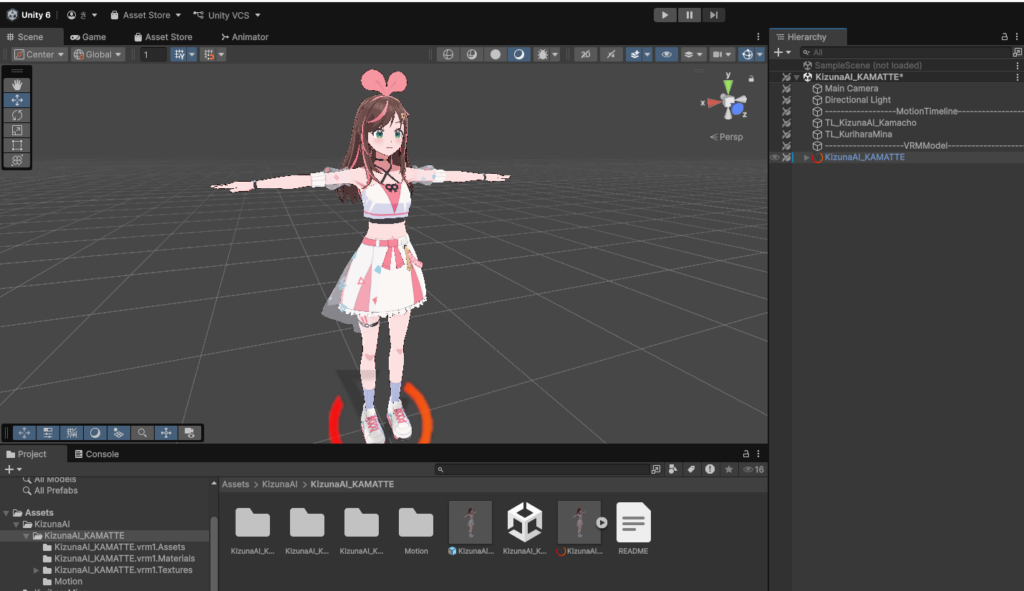Open the Center pivot mode dropdown
1024x591 pixels.
38,53
